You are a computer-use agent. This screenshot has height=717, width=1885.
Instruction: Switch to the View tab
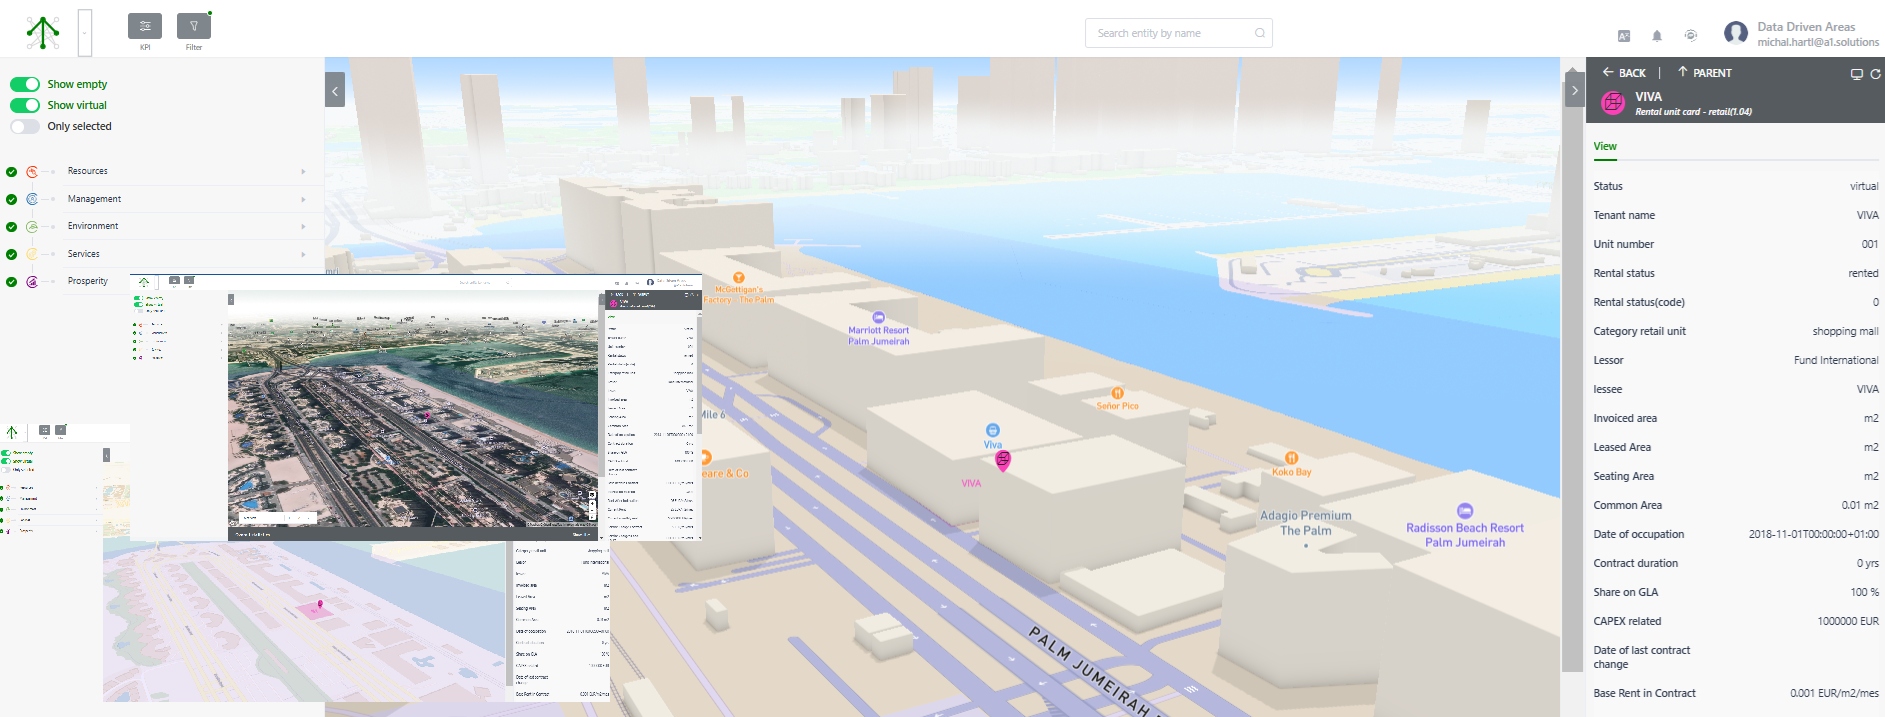(1605, 146)
